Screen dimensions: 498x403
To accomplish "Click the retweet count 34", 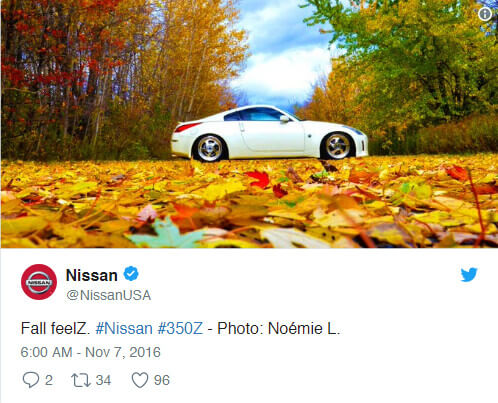I will 103,380.
